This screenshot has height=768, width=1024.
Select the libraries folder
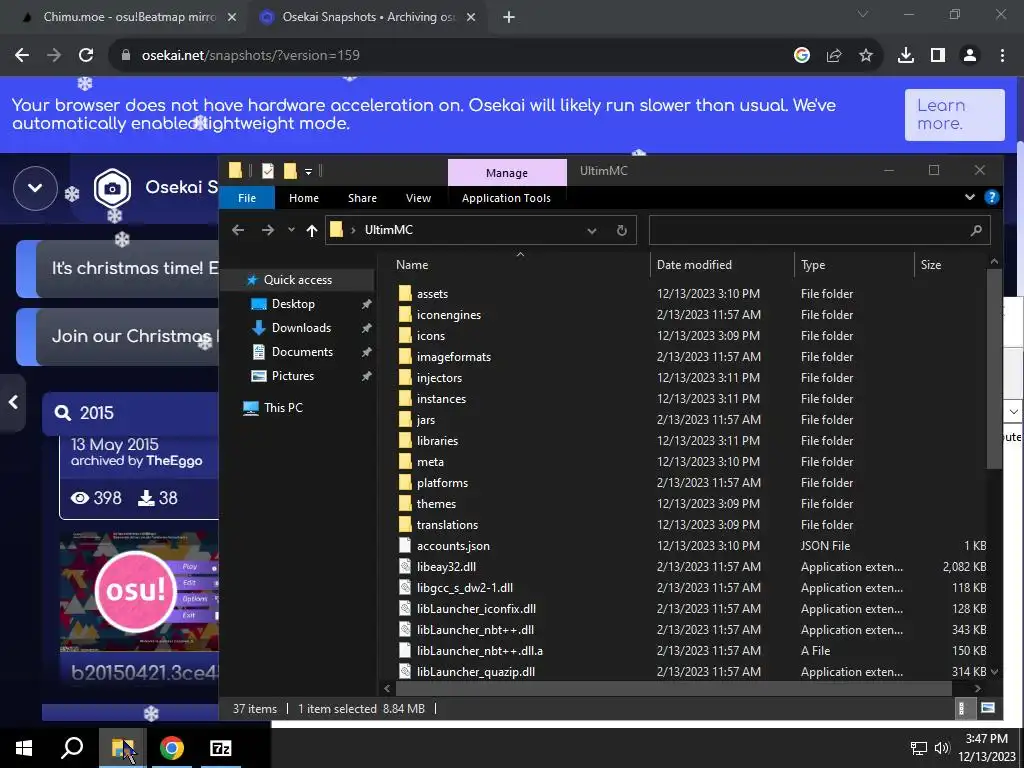tap(437, 441)
